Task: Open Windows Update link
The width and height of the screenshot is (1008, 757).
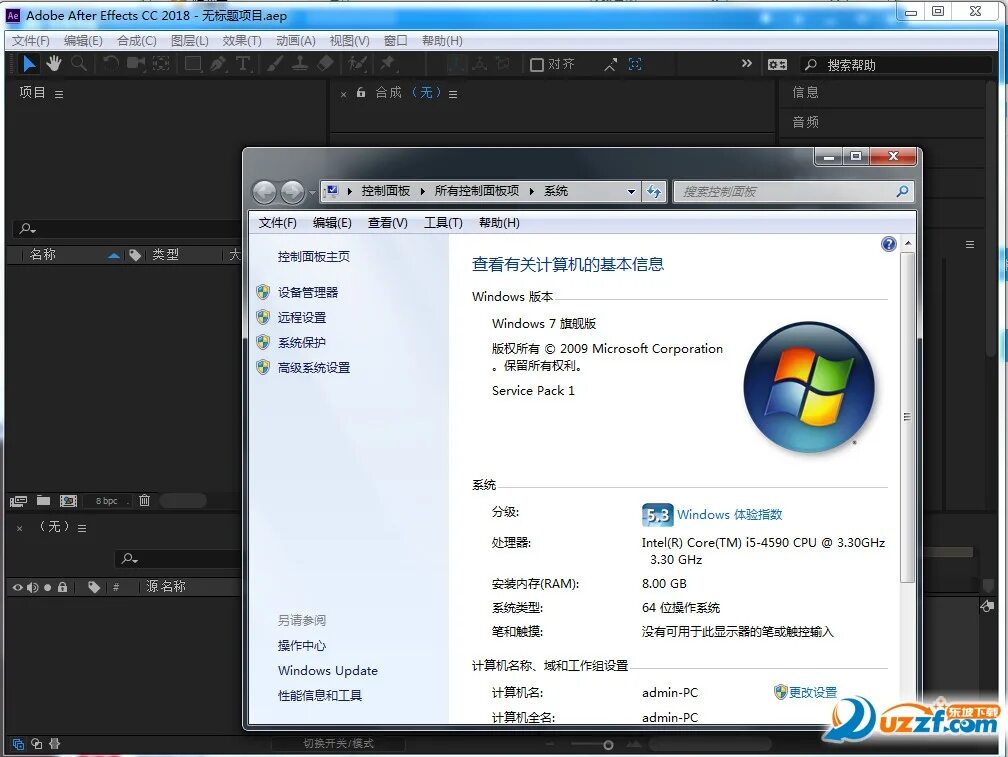Action: click(328, 671)
